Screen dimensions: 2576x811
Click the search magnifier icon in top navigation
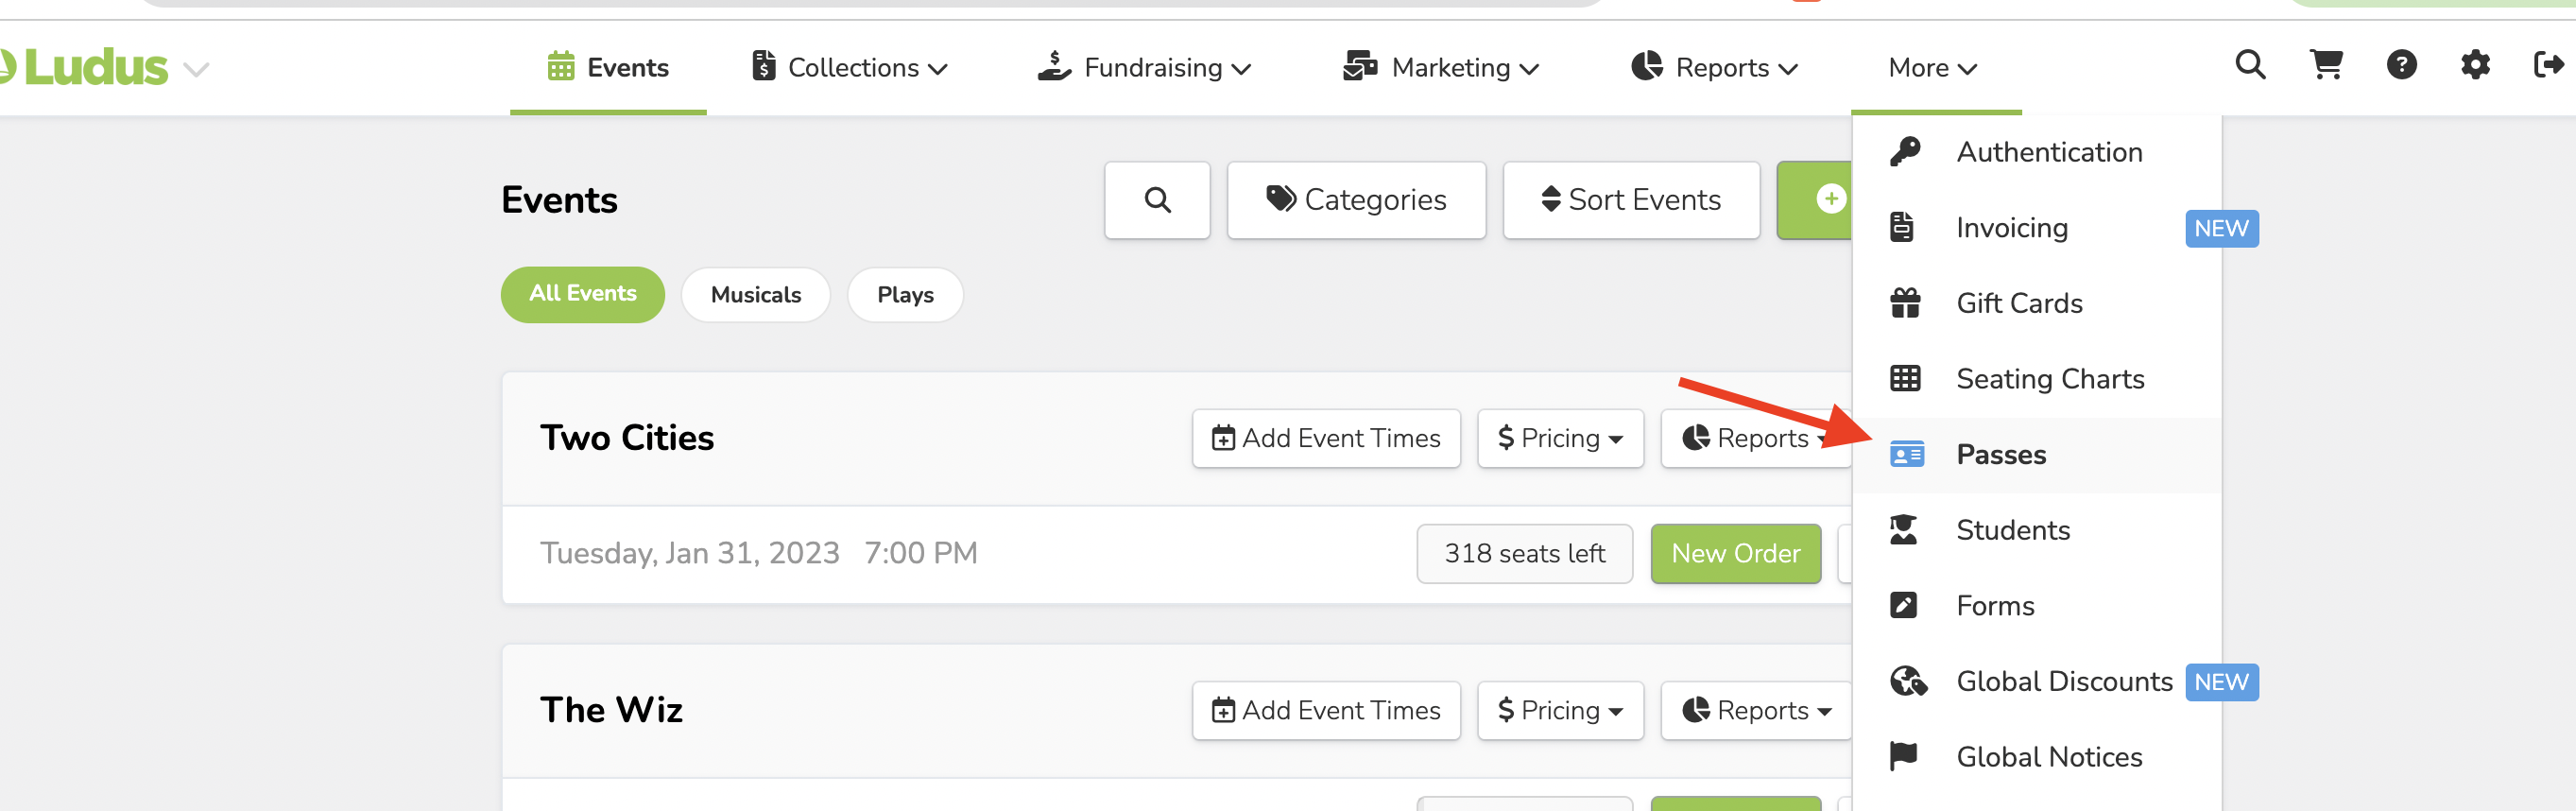point(2249,66)
